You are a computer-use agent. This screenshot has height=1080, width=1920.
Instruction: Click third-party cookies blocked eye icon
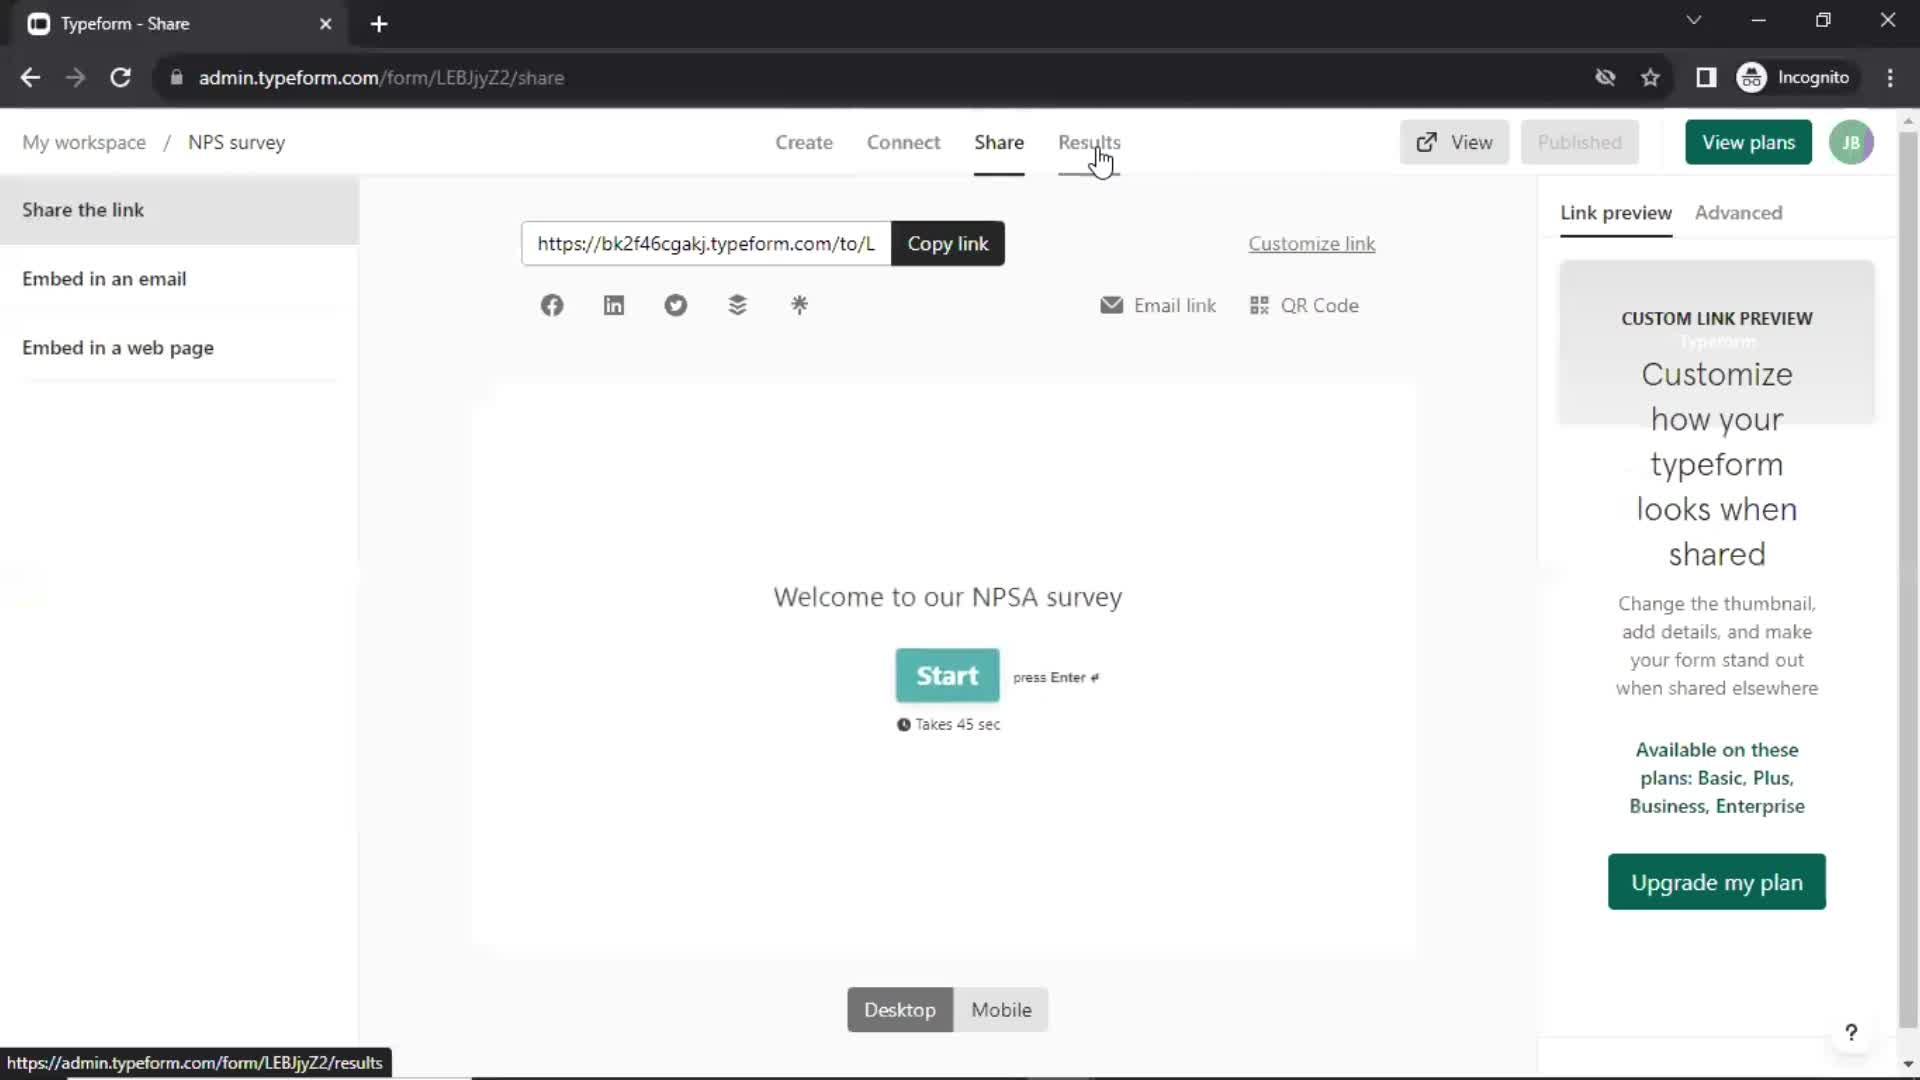pyautogui.click(x=1605, y=77)
